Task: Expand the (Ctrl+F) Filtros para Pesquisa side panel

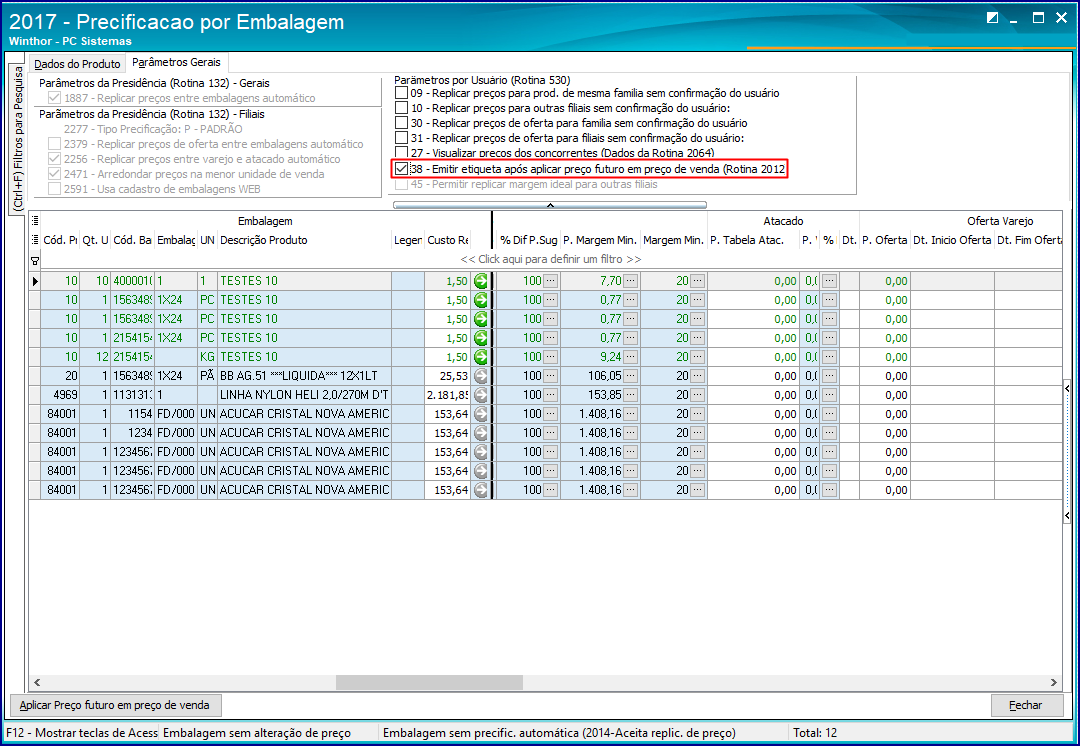Action: click(x=18, y=138)
